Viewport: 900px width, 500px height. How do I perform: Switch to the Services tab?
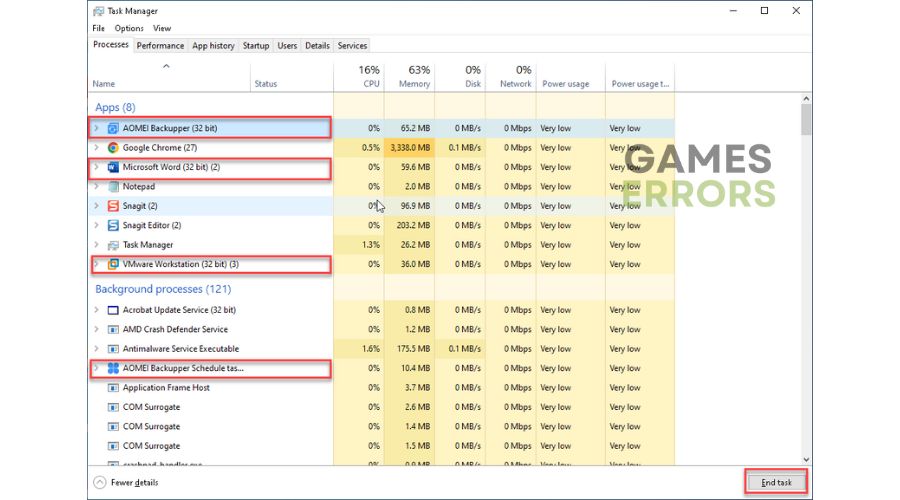pyautogui.click(x=352, y=45)
